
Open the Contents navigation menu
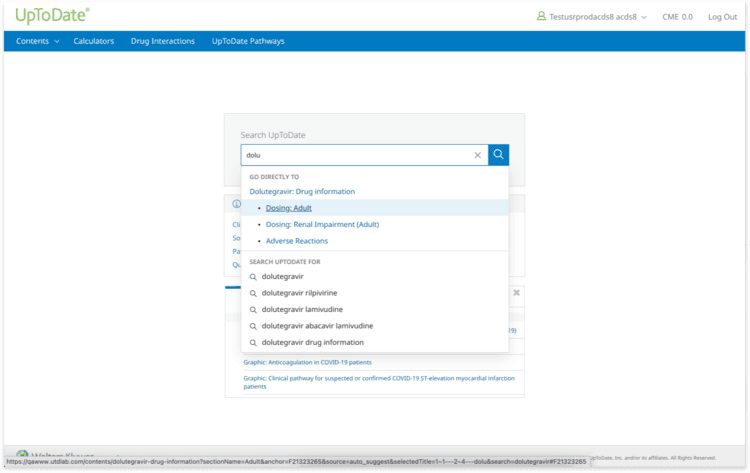pos(33,41)
